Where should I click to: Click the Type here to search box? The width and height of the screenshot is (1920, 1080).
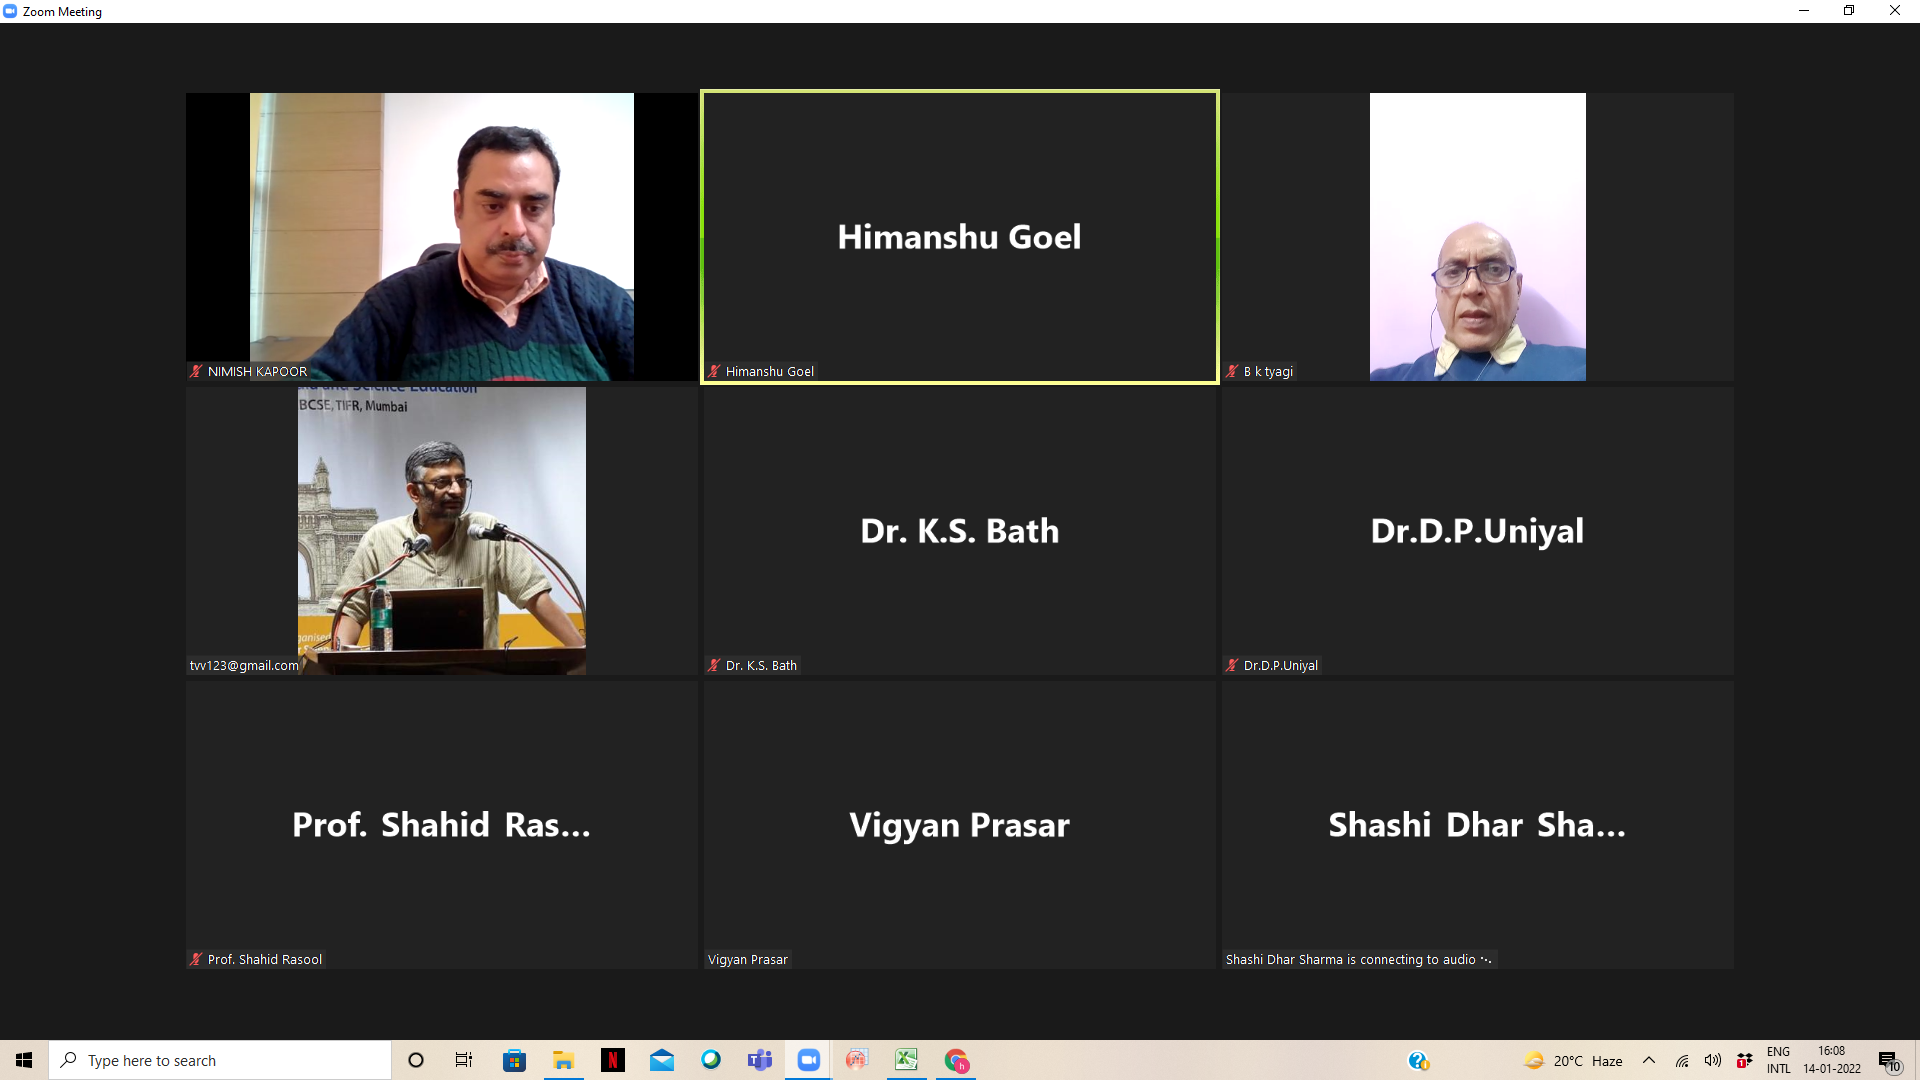(x=220, y=1060)
